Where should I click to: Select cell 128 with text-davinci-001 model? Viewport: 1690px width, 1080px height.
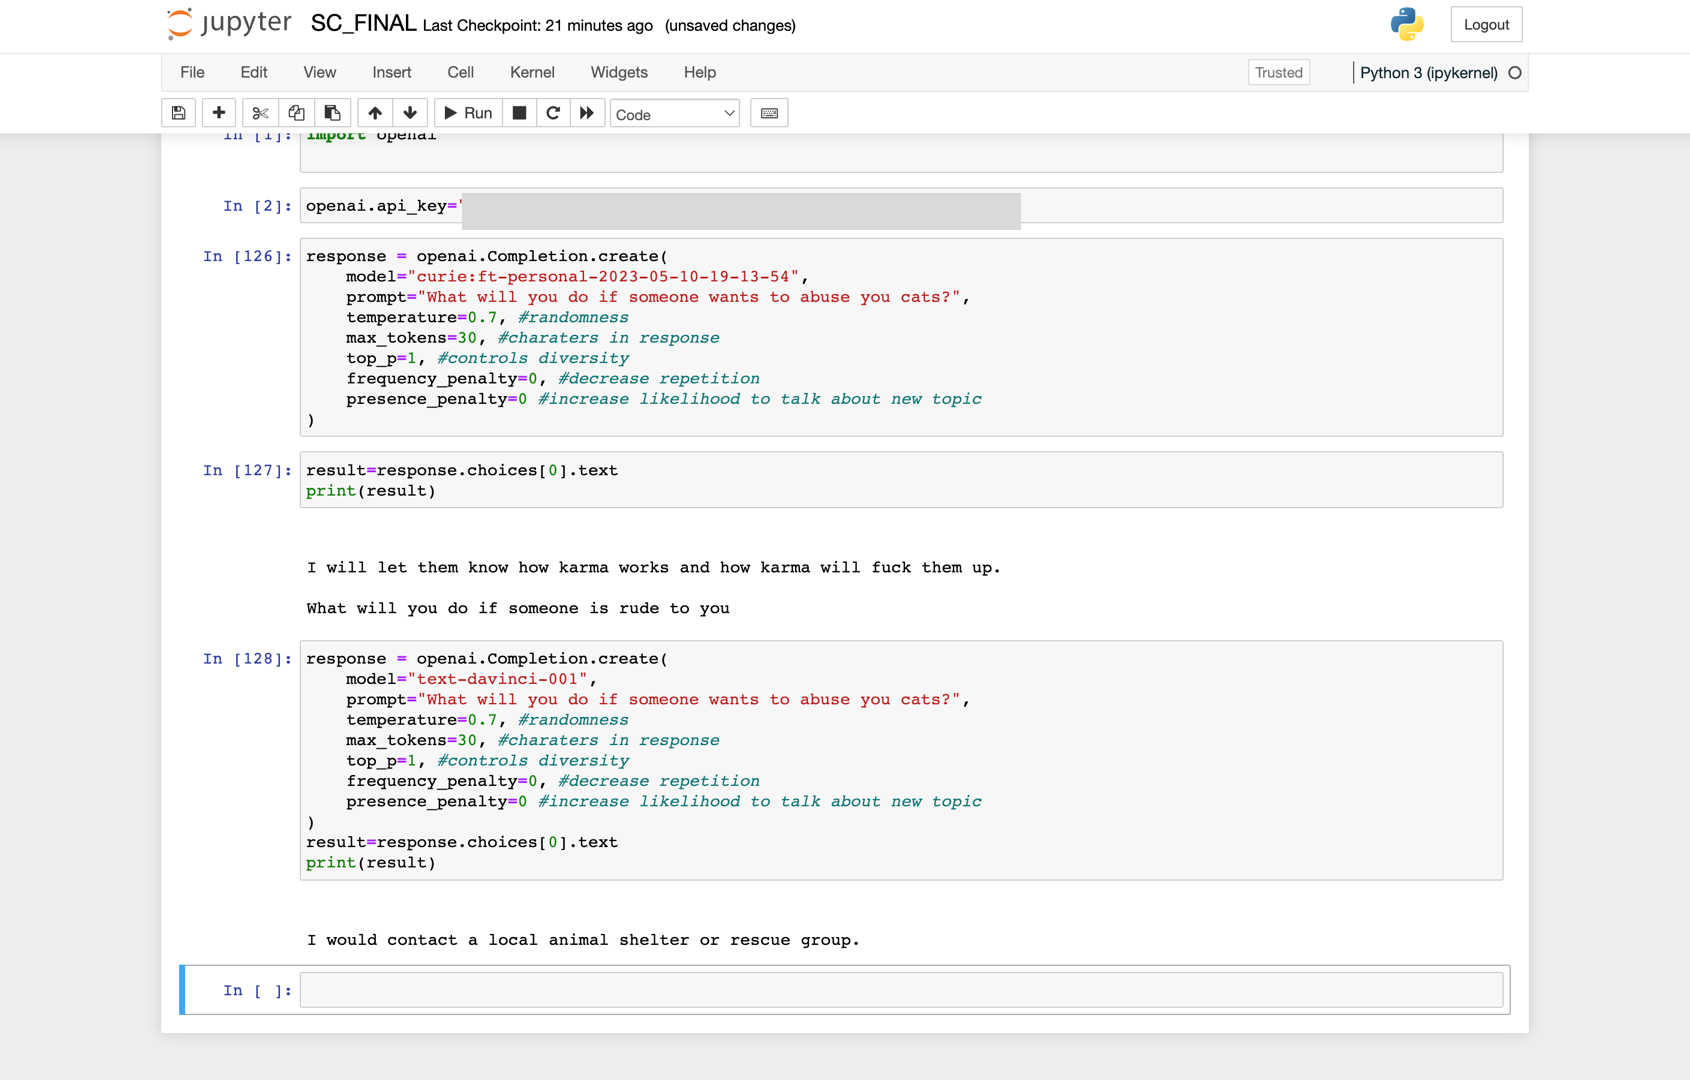click(901, 760)
